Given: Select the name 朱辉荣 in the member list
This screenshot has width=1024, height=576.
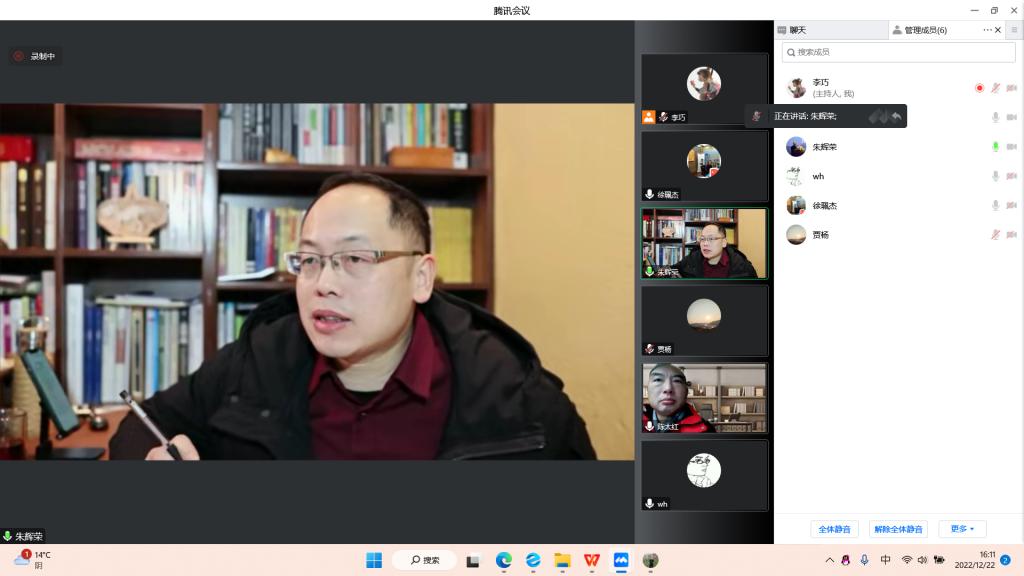Looking at the screenshot, I should [x=825, y=147].
